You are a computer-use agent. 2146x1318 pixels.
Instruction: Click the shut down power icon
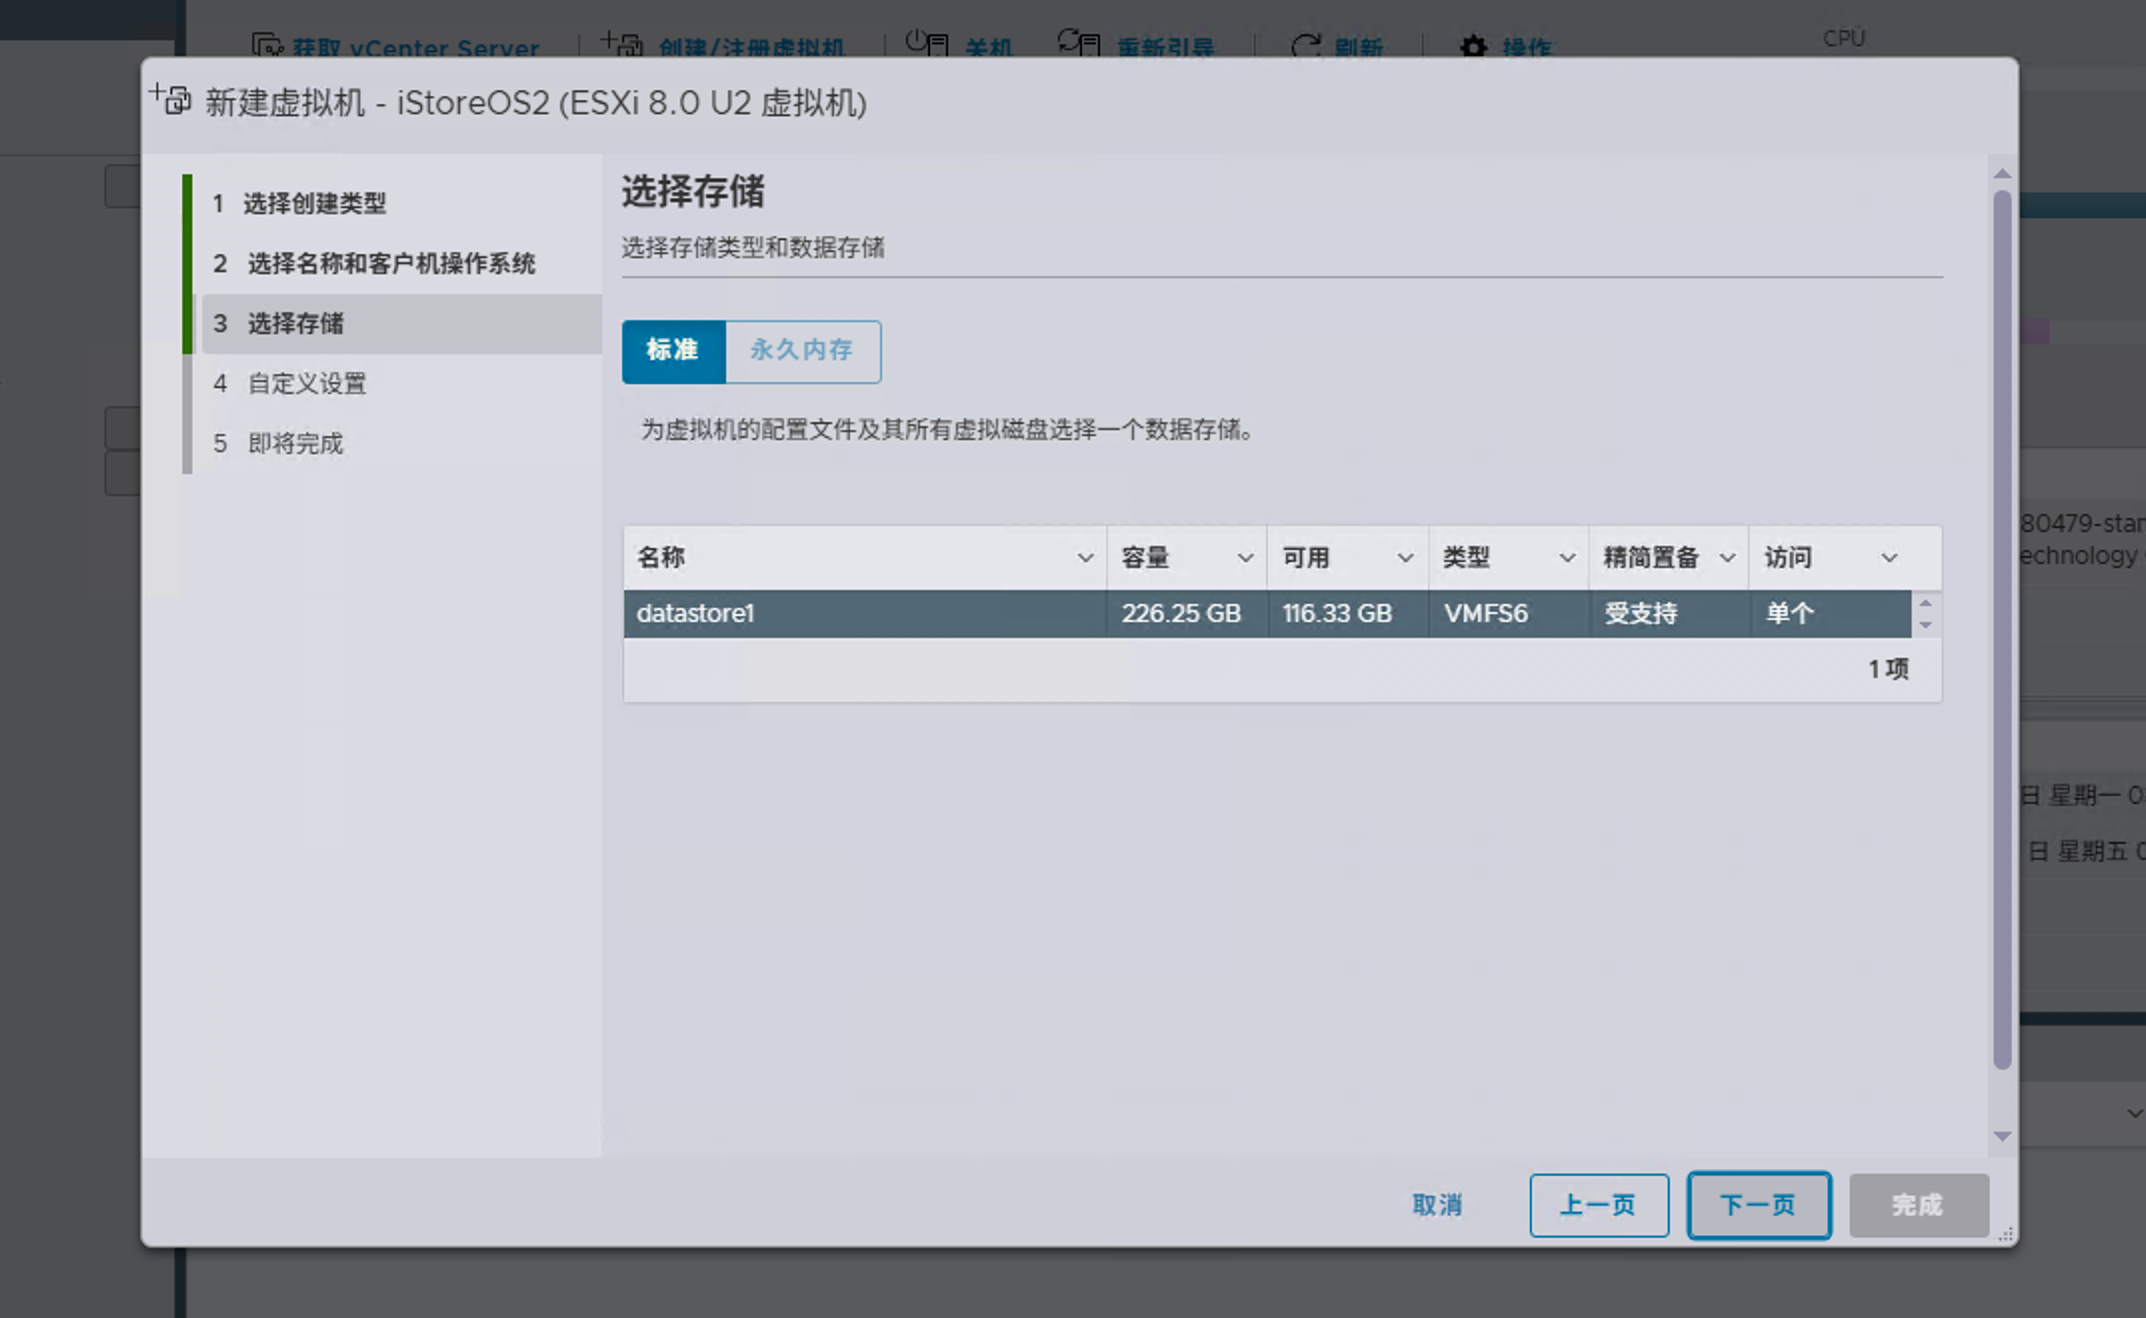(926, 43)
